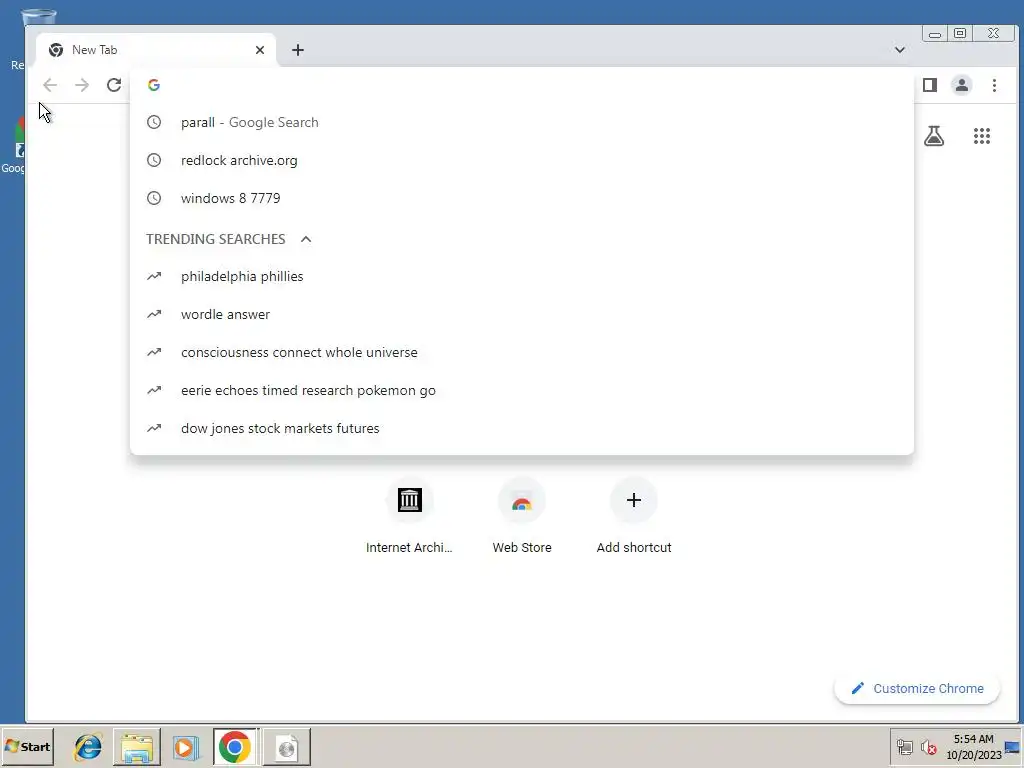
Task: Open a new tab with the plus button
Action: (x=298, y=50)
